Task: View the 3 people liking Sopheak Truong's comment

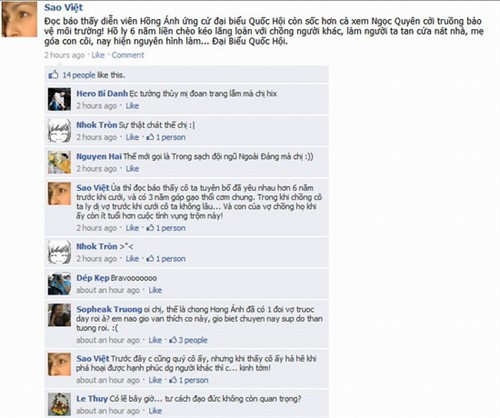Action: [x=189, y=340]
